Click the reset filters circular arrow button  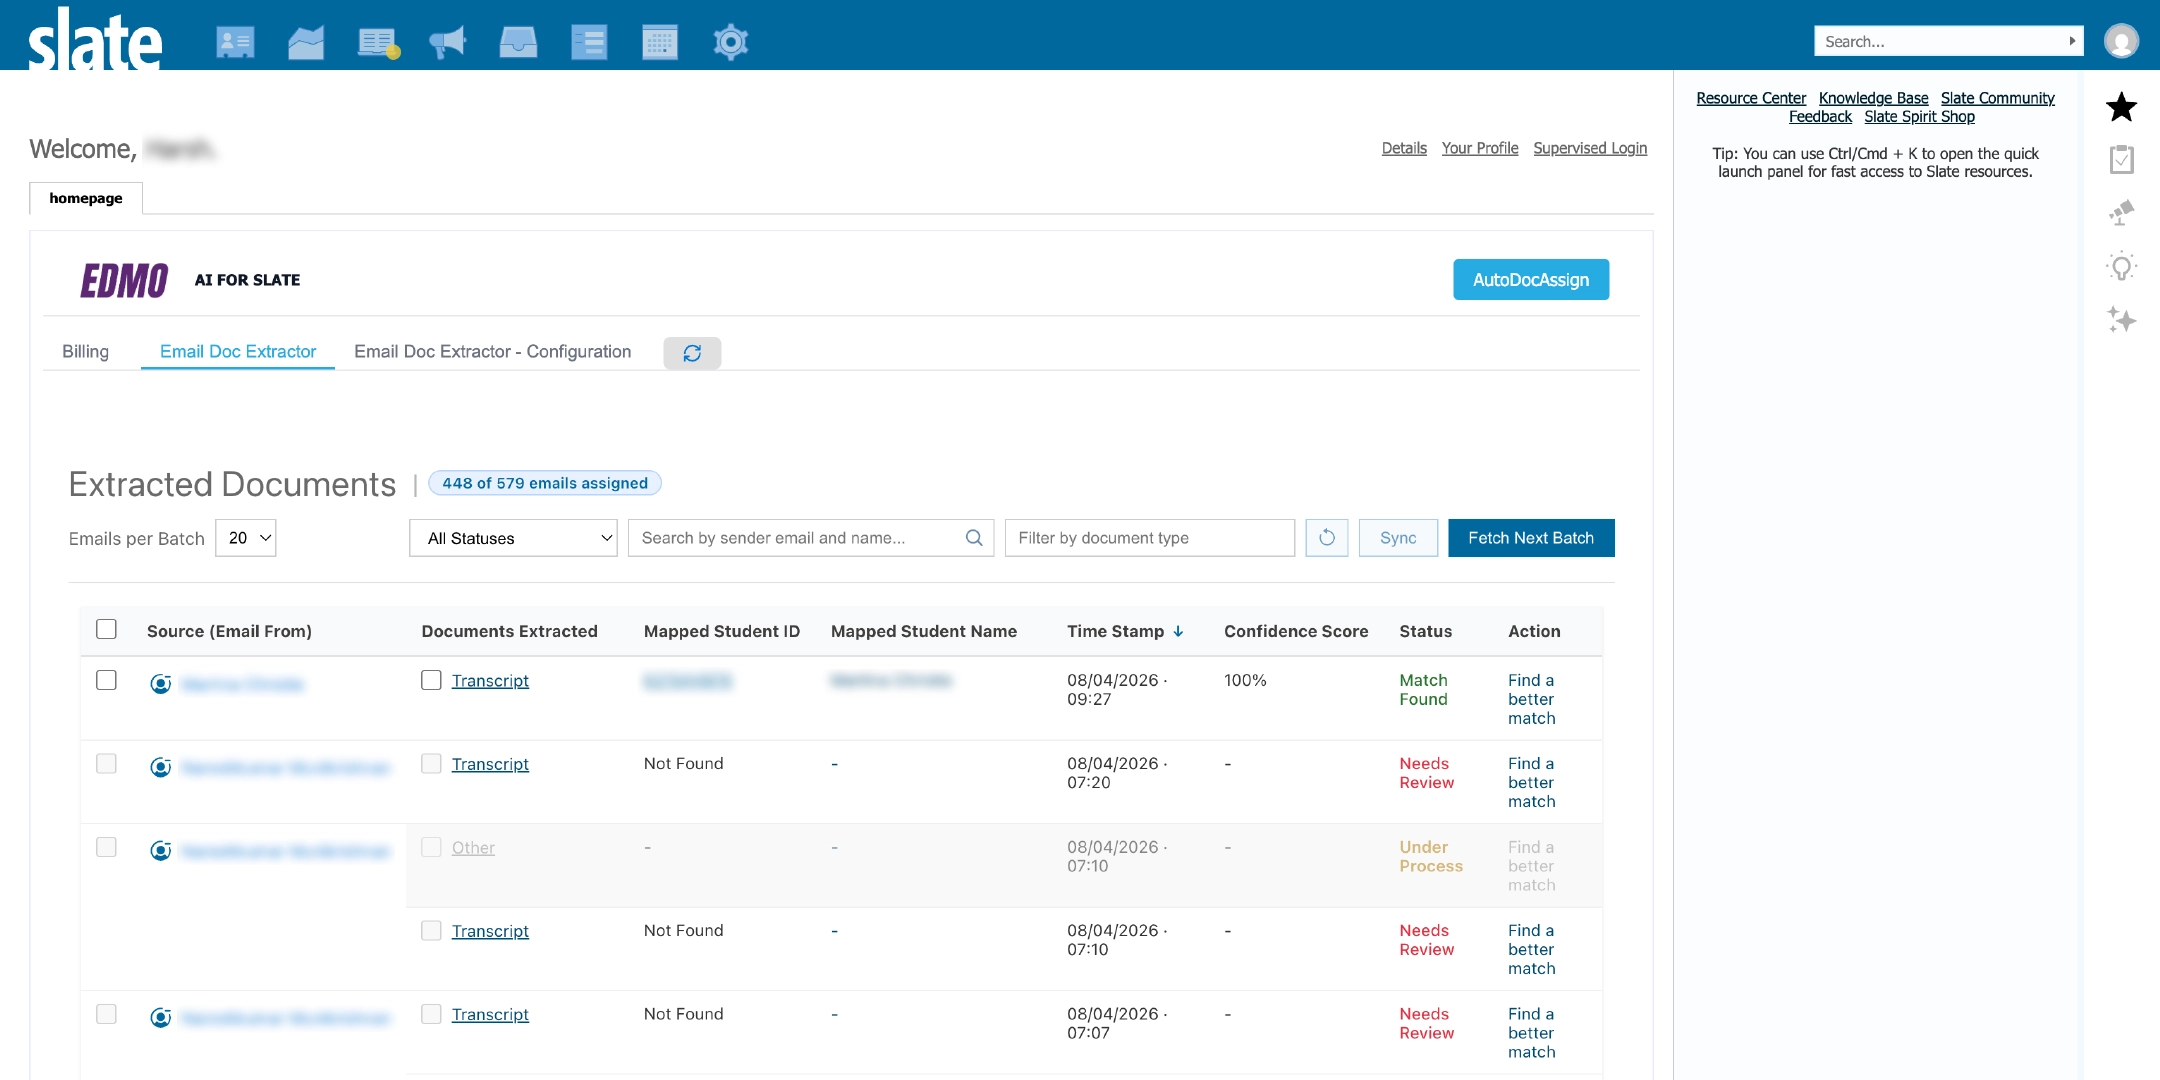pos(1327,538)
